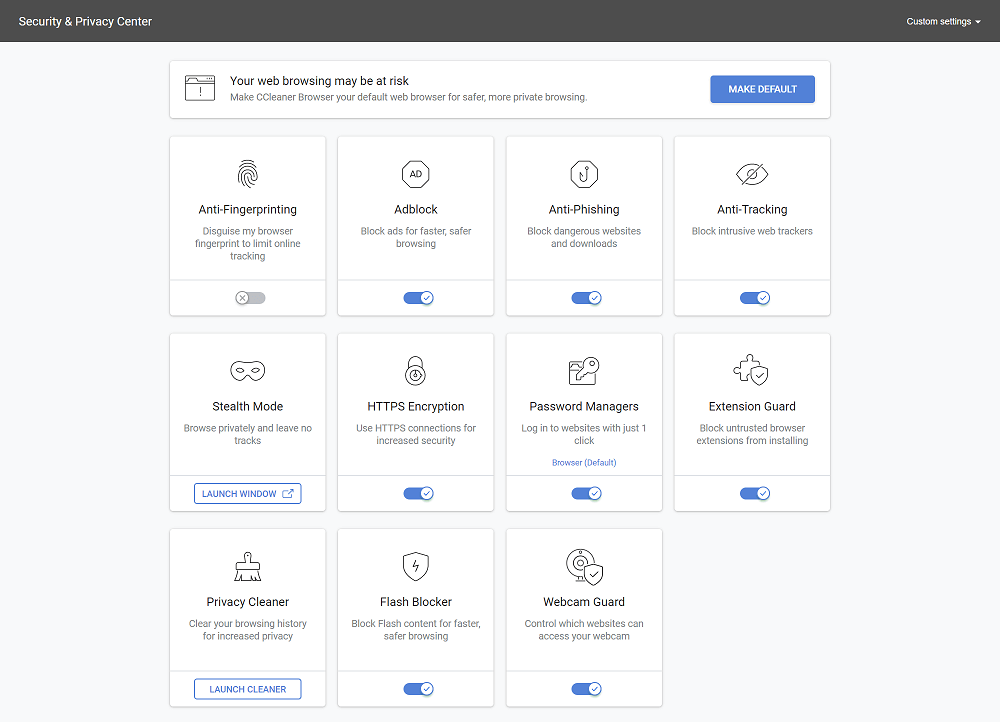Click the MAKE DEFAULT button

762,89
